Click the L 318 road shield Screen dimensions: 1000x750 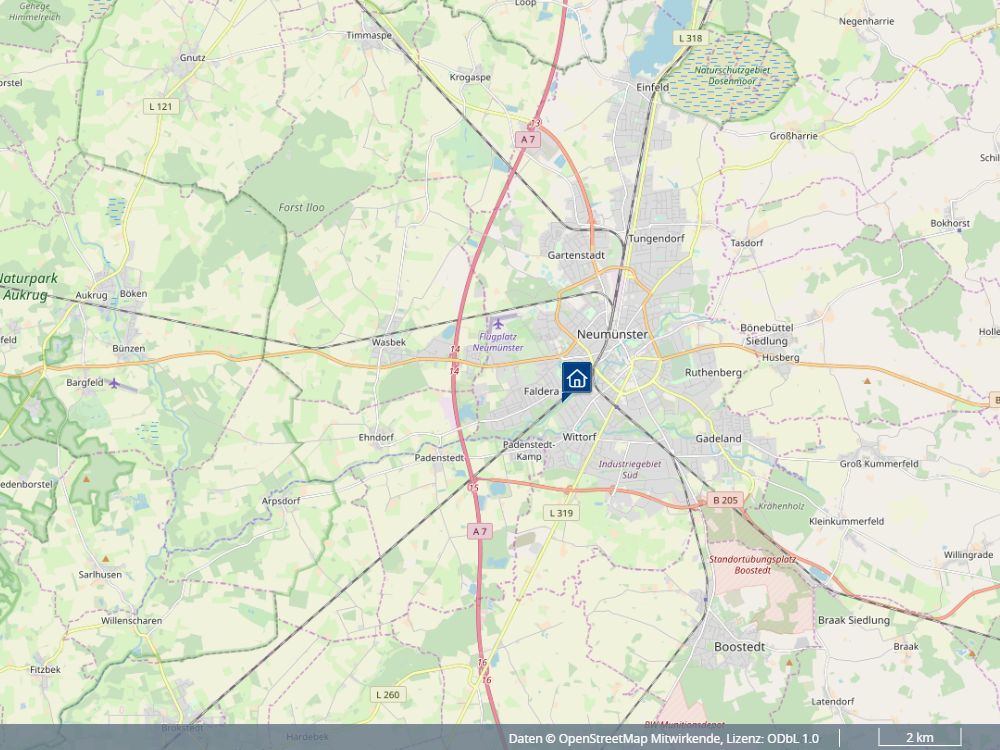691,38
